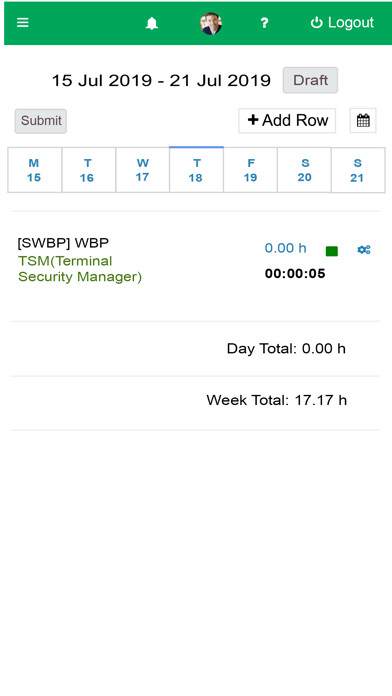Open the hamburger navigation menu
The height and width of the screenshot is (696, 392).
pyautogui.click(x=23, y=23)
